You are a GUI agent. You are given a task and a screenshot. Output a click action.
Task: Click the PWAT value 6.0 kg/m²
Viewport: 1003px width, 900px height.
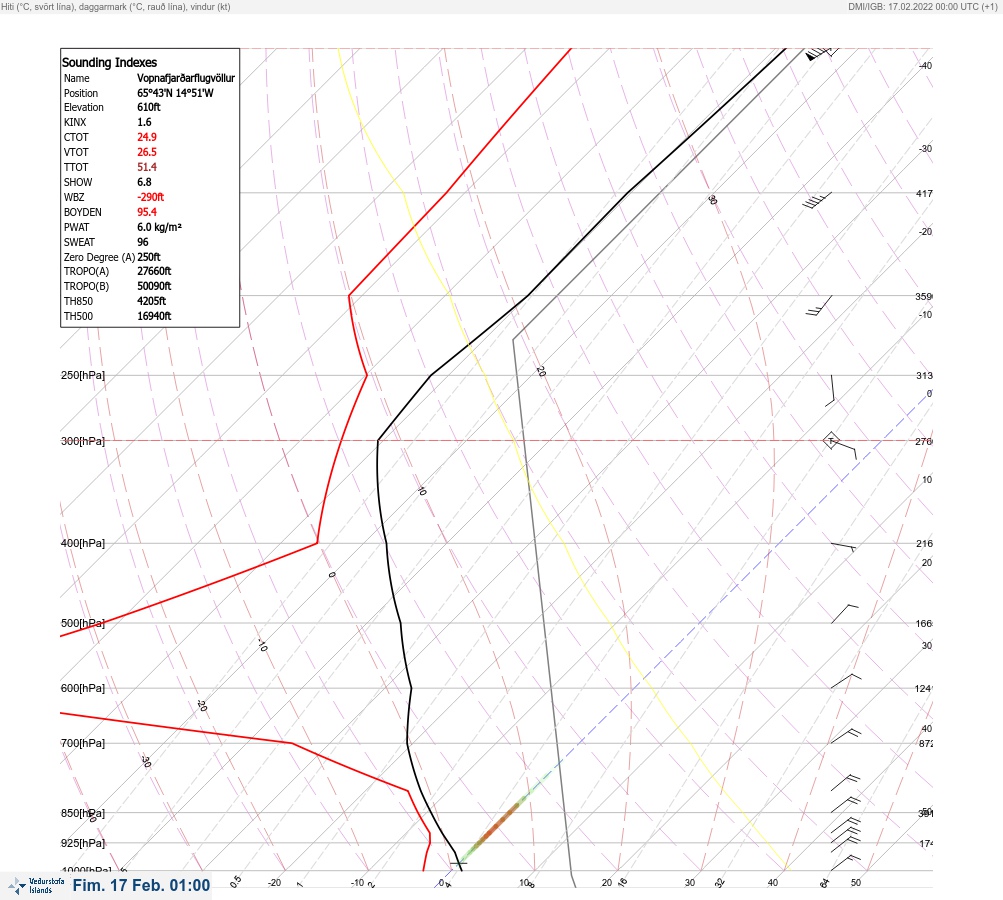coord(159,227)
